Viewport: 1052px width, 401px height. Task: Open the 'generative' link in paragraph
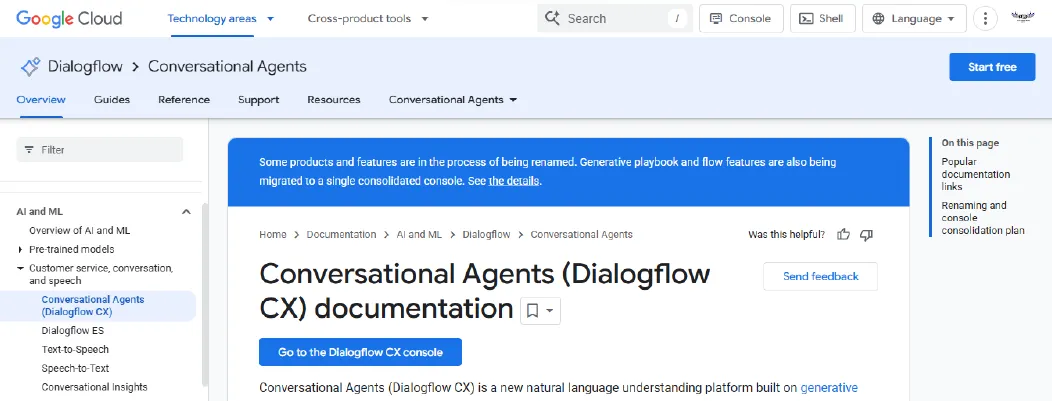[x=829, y=387]
